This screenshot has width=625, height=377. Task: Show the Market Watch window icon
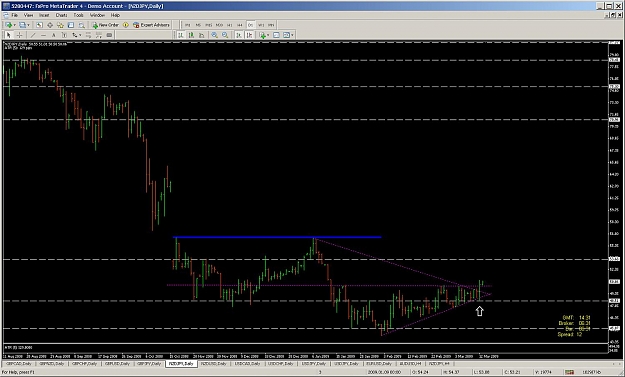click(x=39, y=25)
